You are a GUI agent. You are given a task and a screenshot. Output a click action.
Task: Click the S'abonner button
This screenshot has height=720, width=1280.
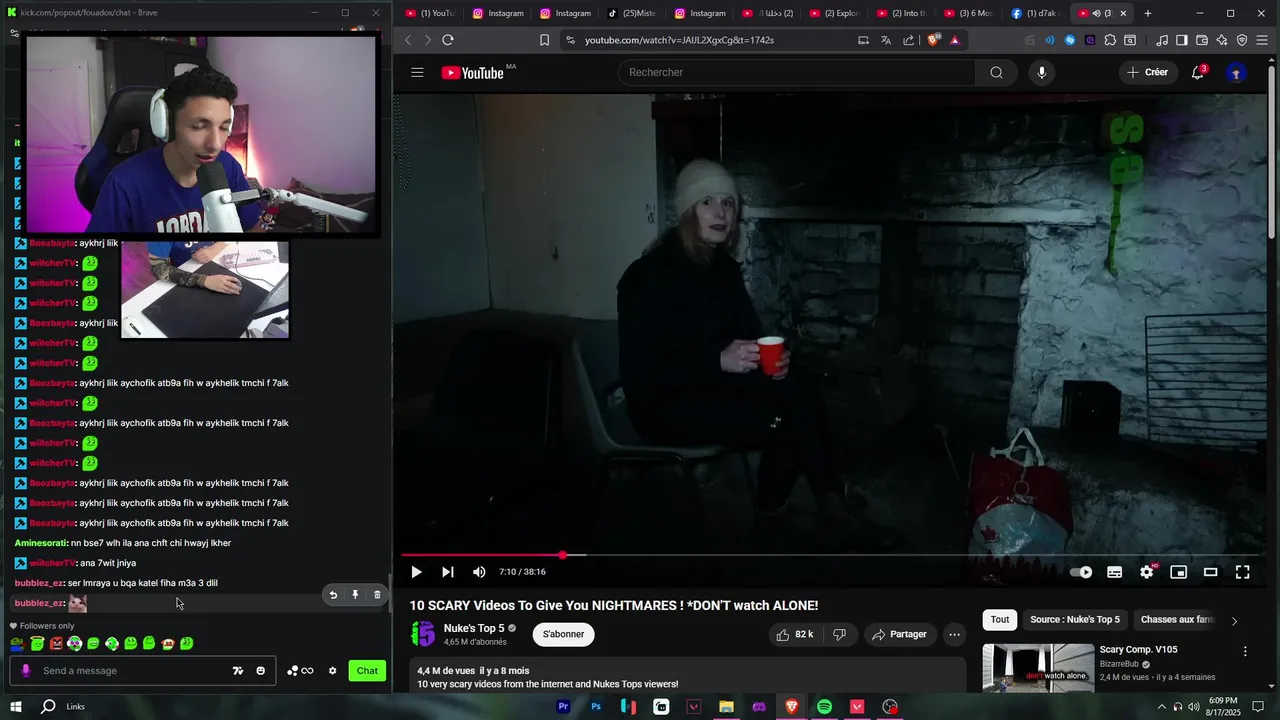(563, 634)
